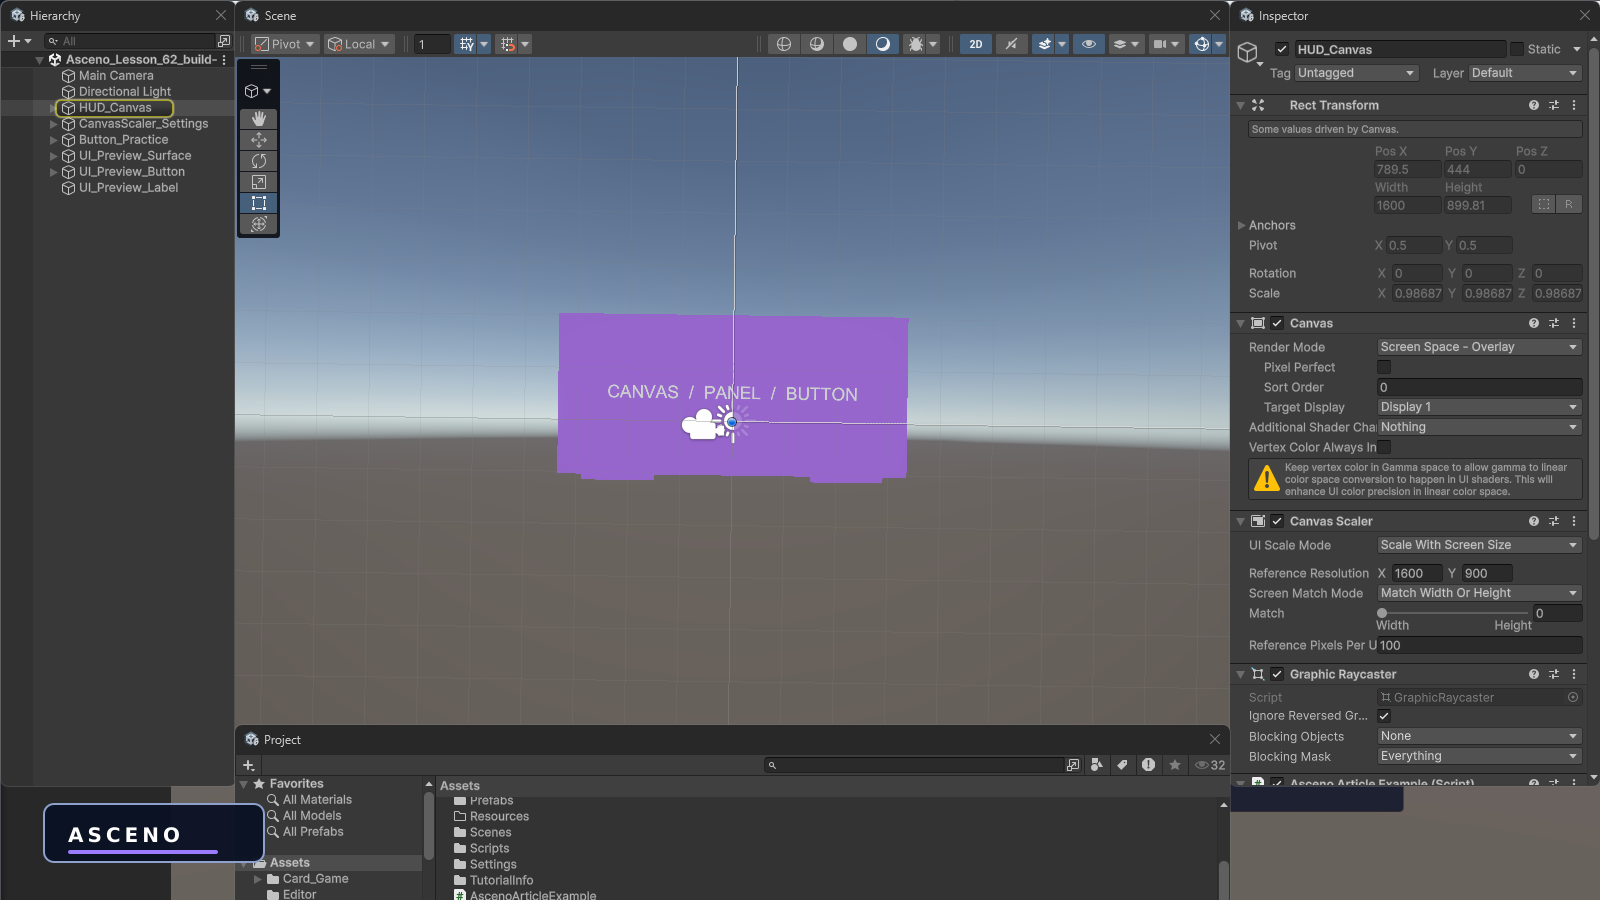Screen dimensions: 1600x900
Task: Click the snap increment icon
Action: (507, 44)
